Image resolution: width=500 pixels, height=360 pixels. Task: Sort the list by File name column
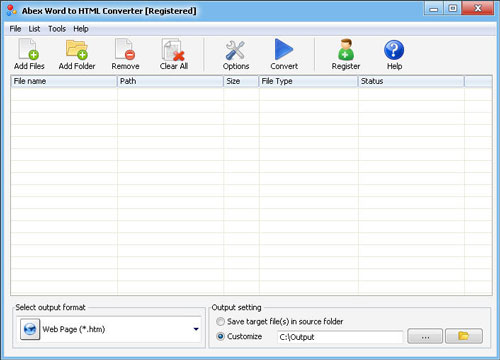coord(64,81)
